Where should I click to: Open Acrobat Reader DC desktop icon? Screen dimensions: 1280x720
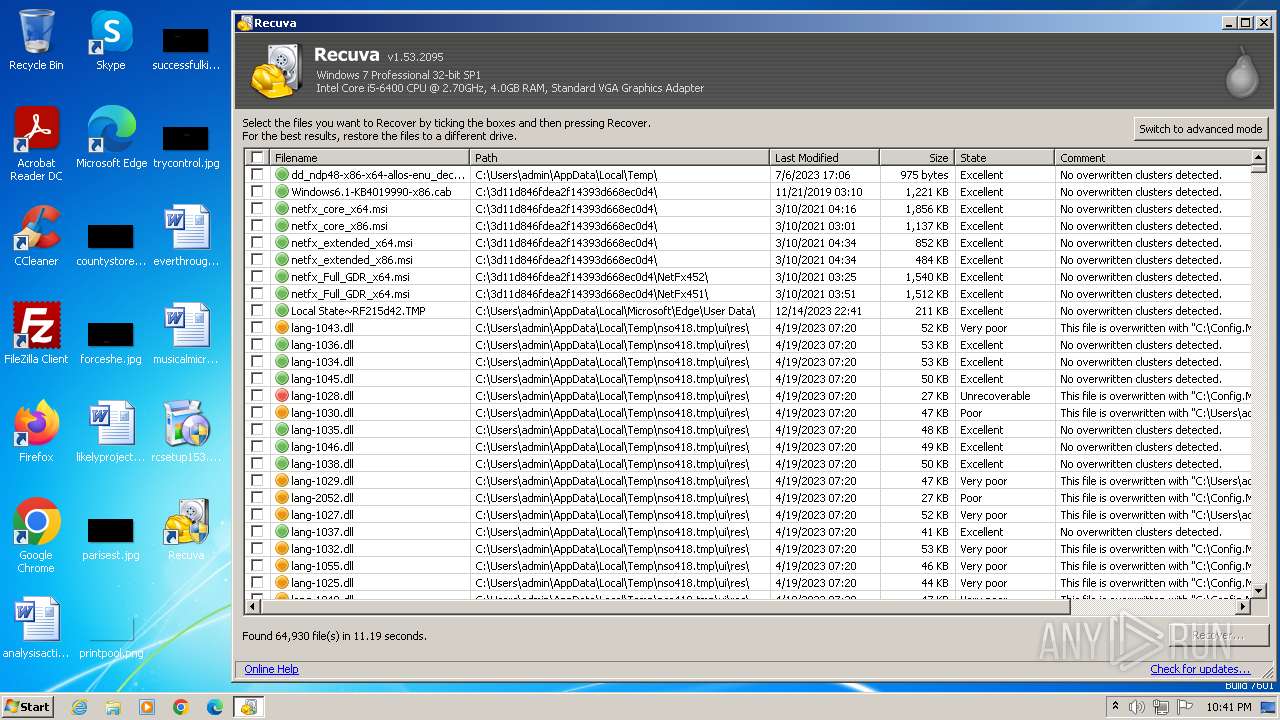[x=36, y=144]
